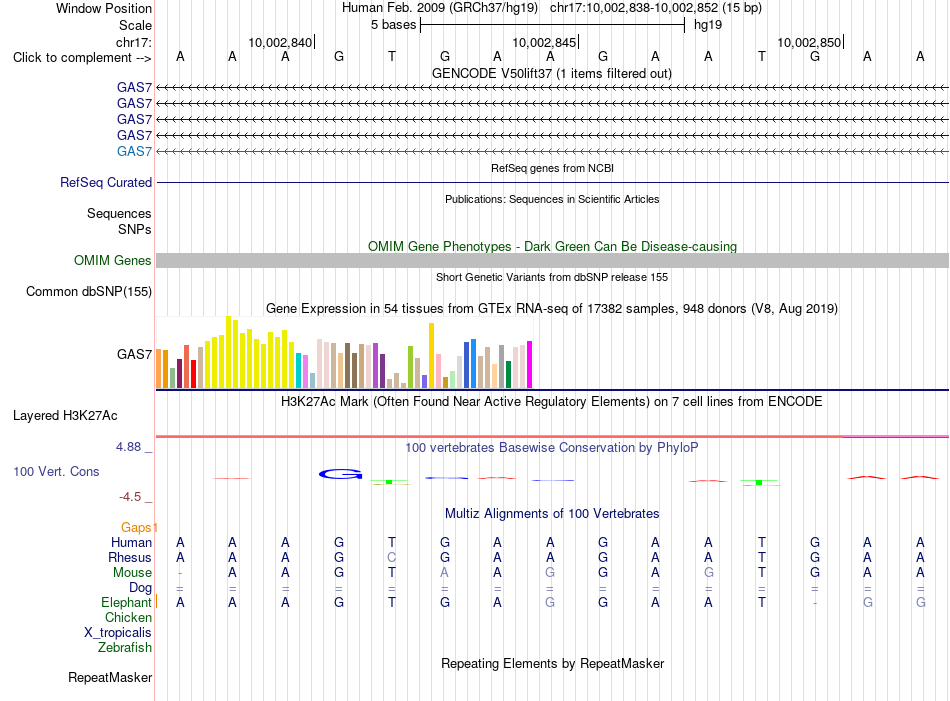Screen dimensions: 950x701
Task: Open the OMIM Genes track label
Action: 113,261
